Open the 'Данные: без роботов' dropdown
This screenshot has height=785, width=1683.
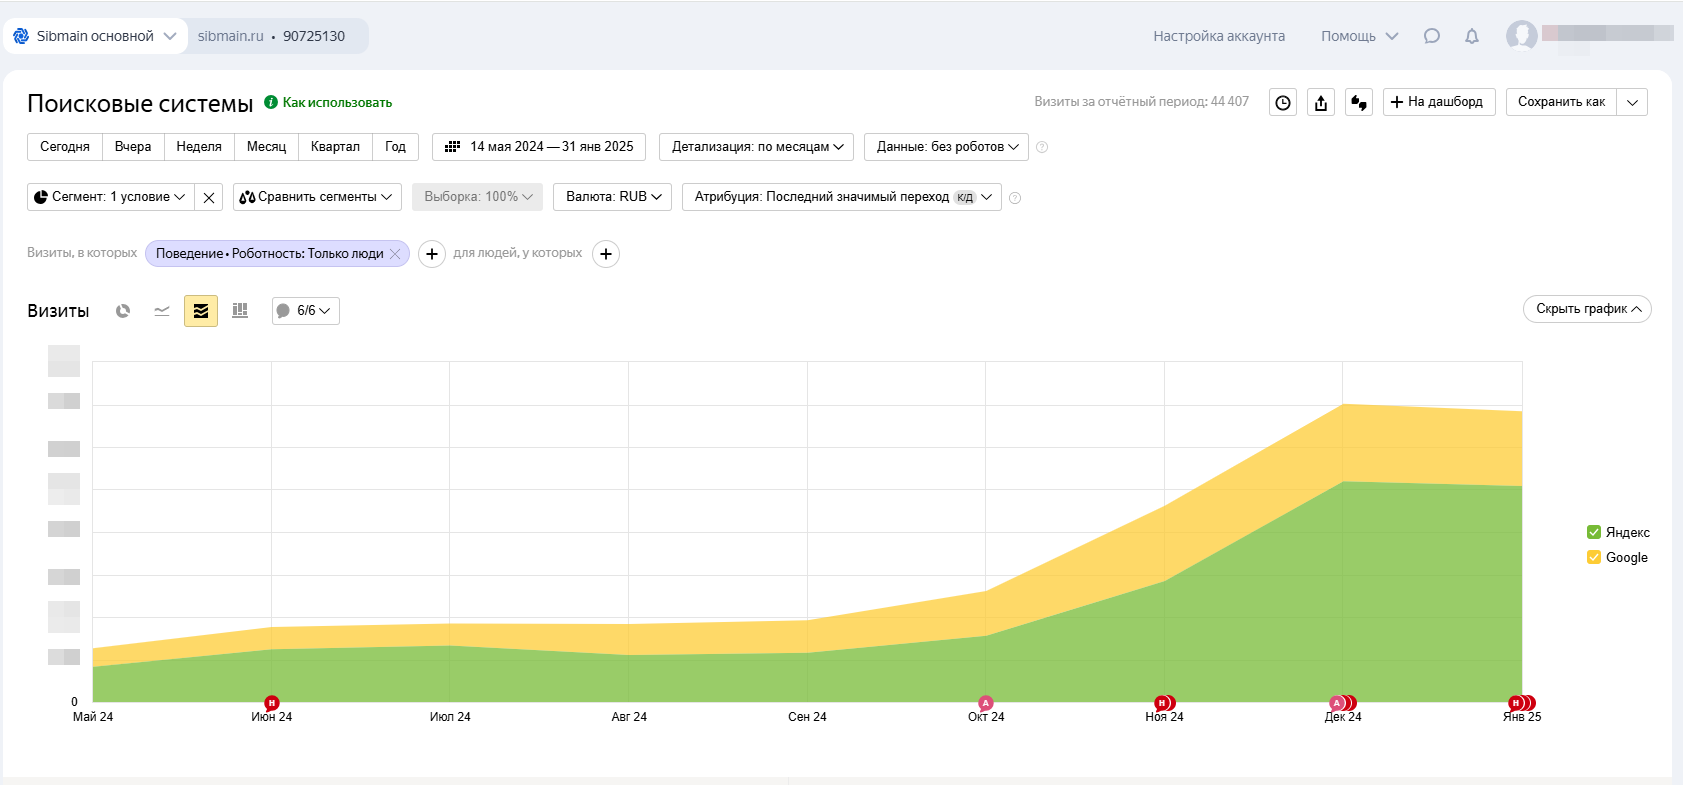pyautogui.click(x=946, y=147)
